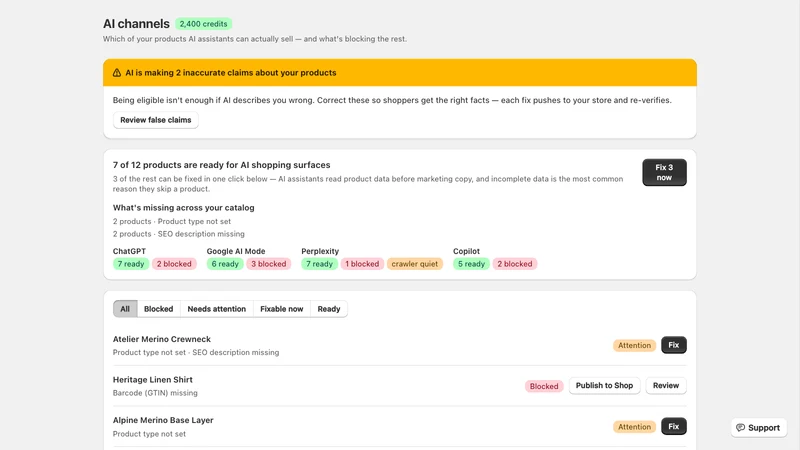Click '2 products · Product type not set' line
Viewport: 800px width, 450px height.
pyautogui.click(x=172, y=221)
